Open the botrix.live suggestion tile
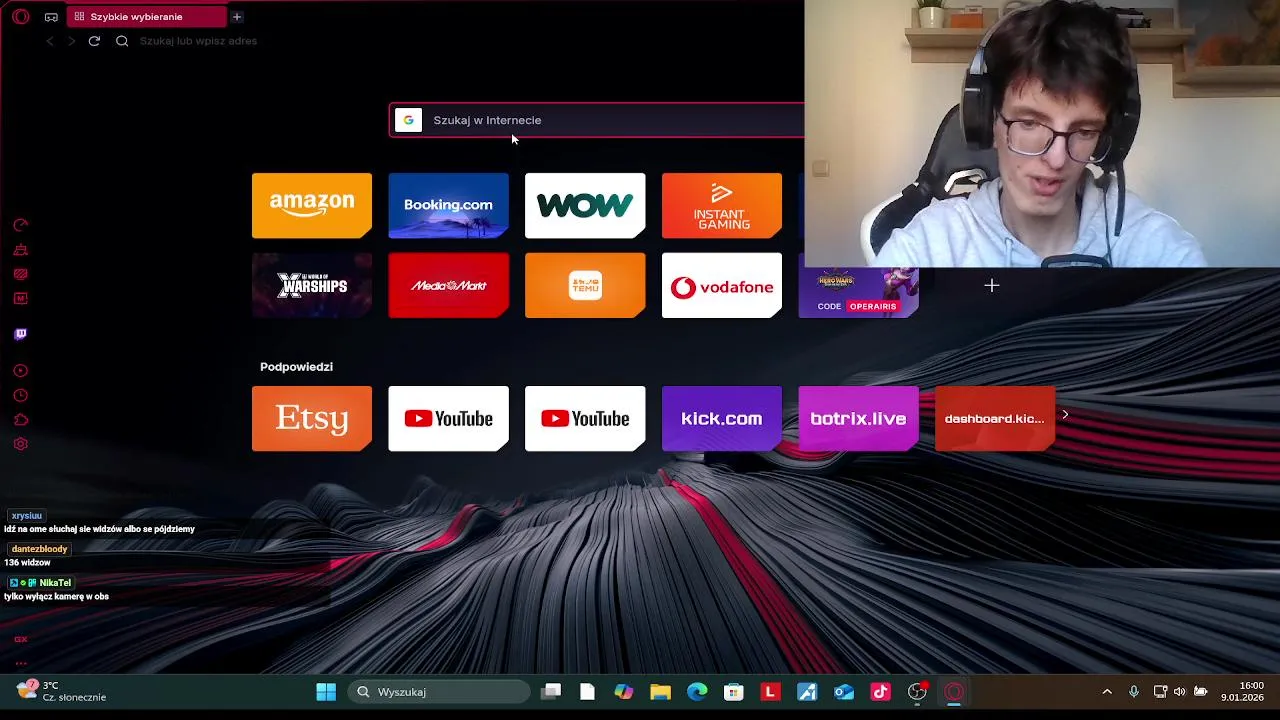 pos(858,418)
